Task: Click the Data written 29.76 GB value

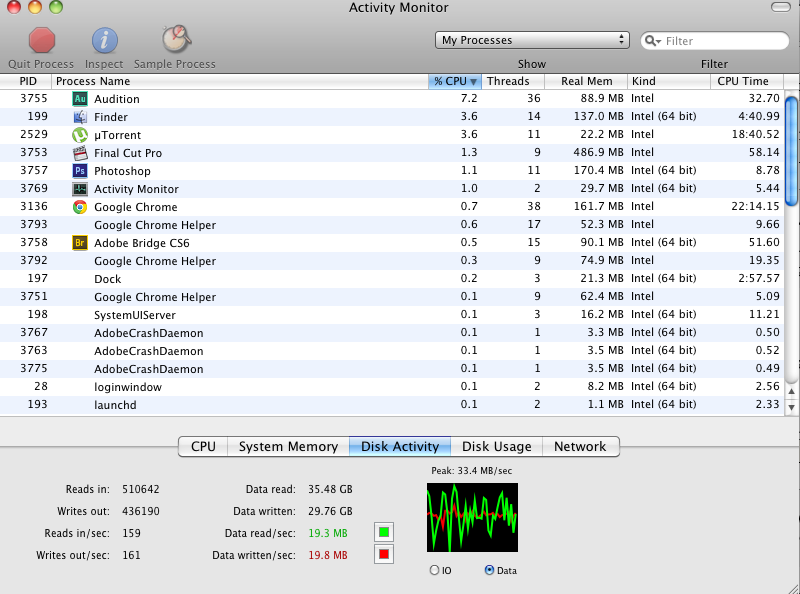Action: tap(330, 511)
